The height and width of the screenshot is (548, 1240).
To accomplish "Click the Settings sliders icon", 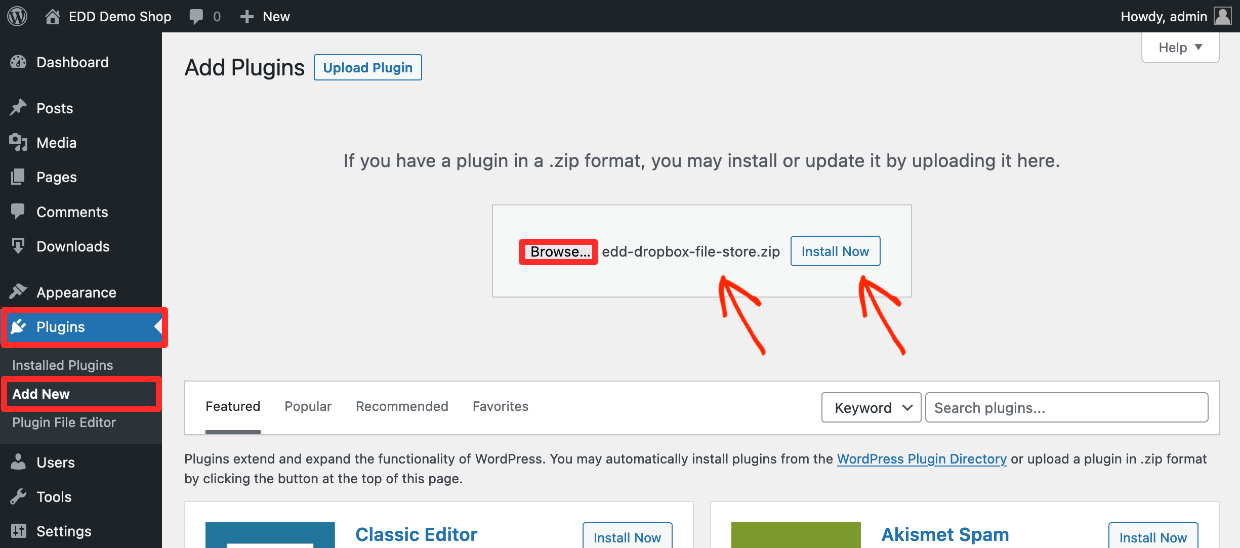I will click(x=18, y=531).
